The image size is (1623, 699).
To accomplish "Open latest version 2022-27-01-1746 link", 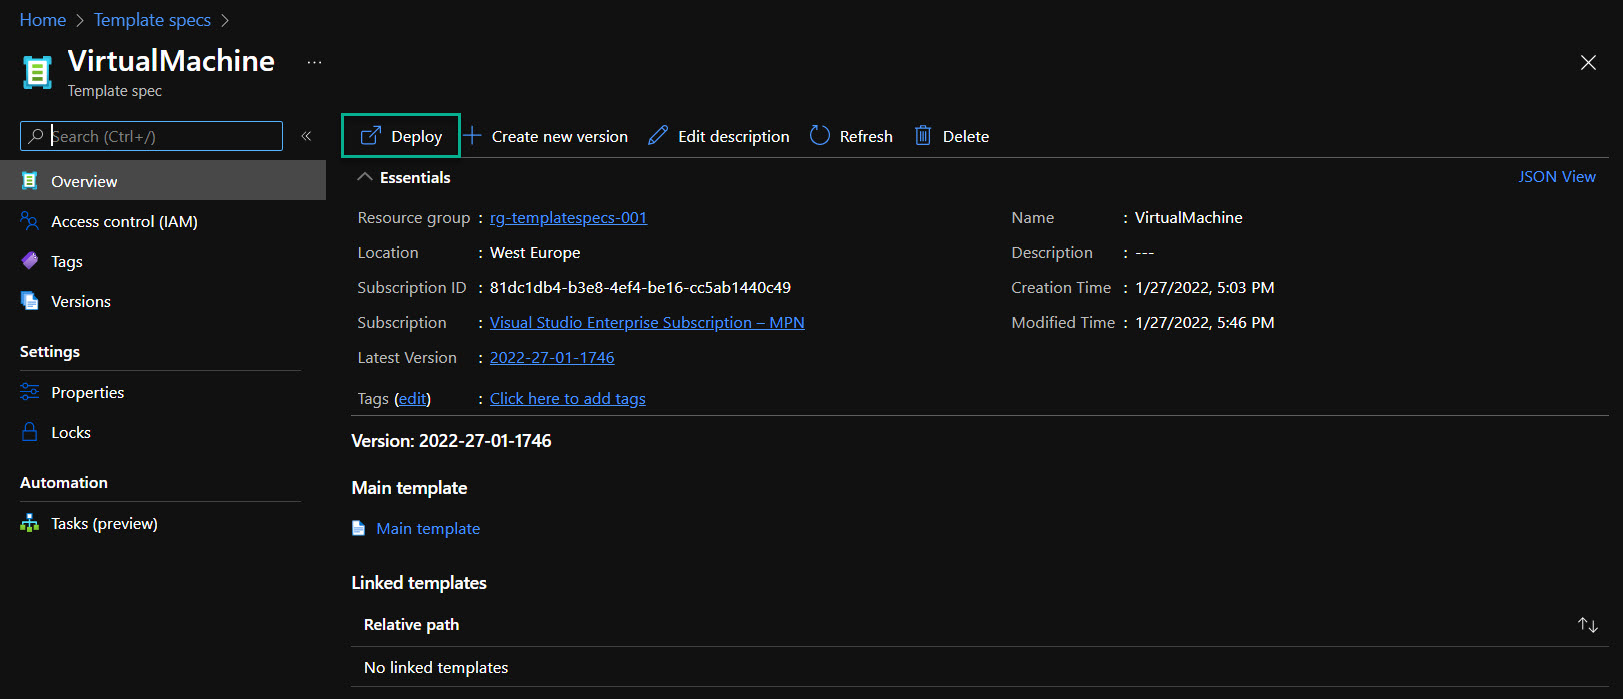I will [552, 357].
